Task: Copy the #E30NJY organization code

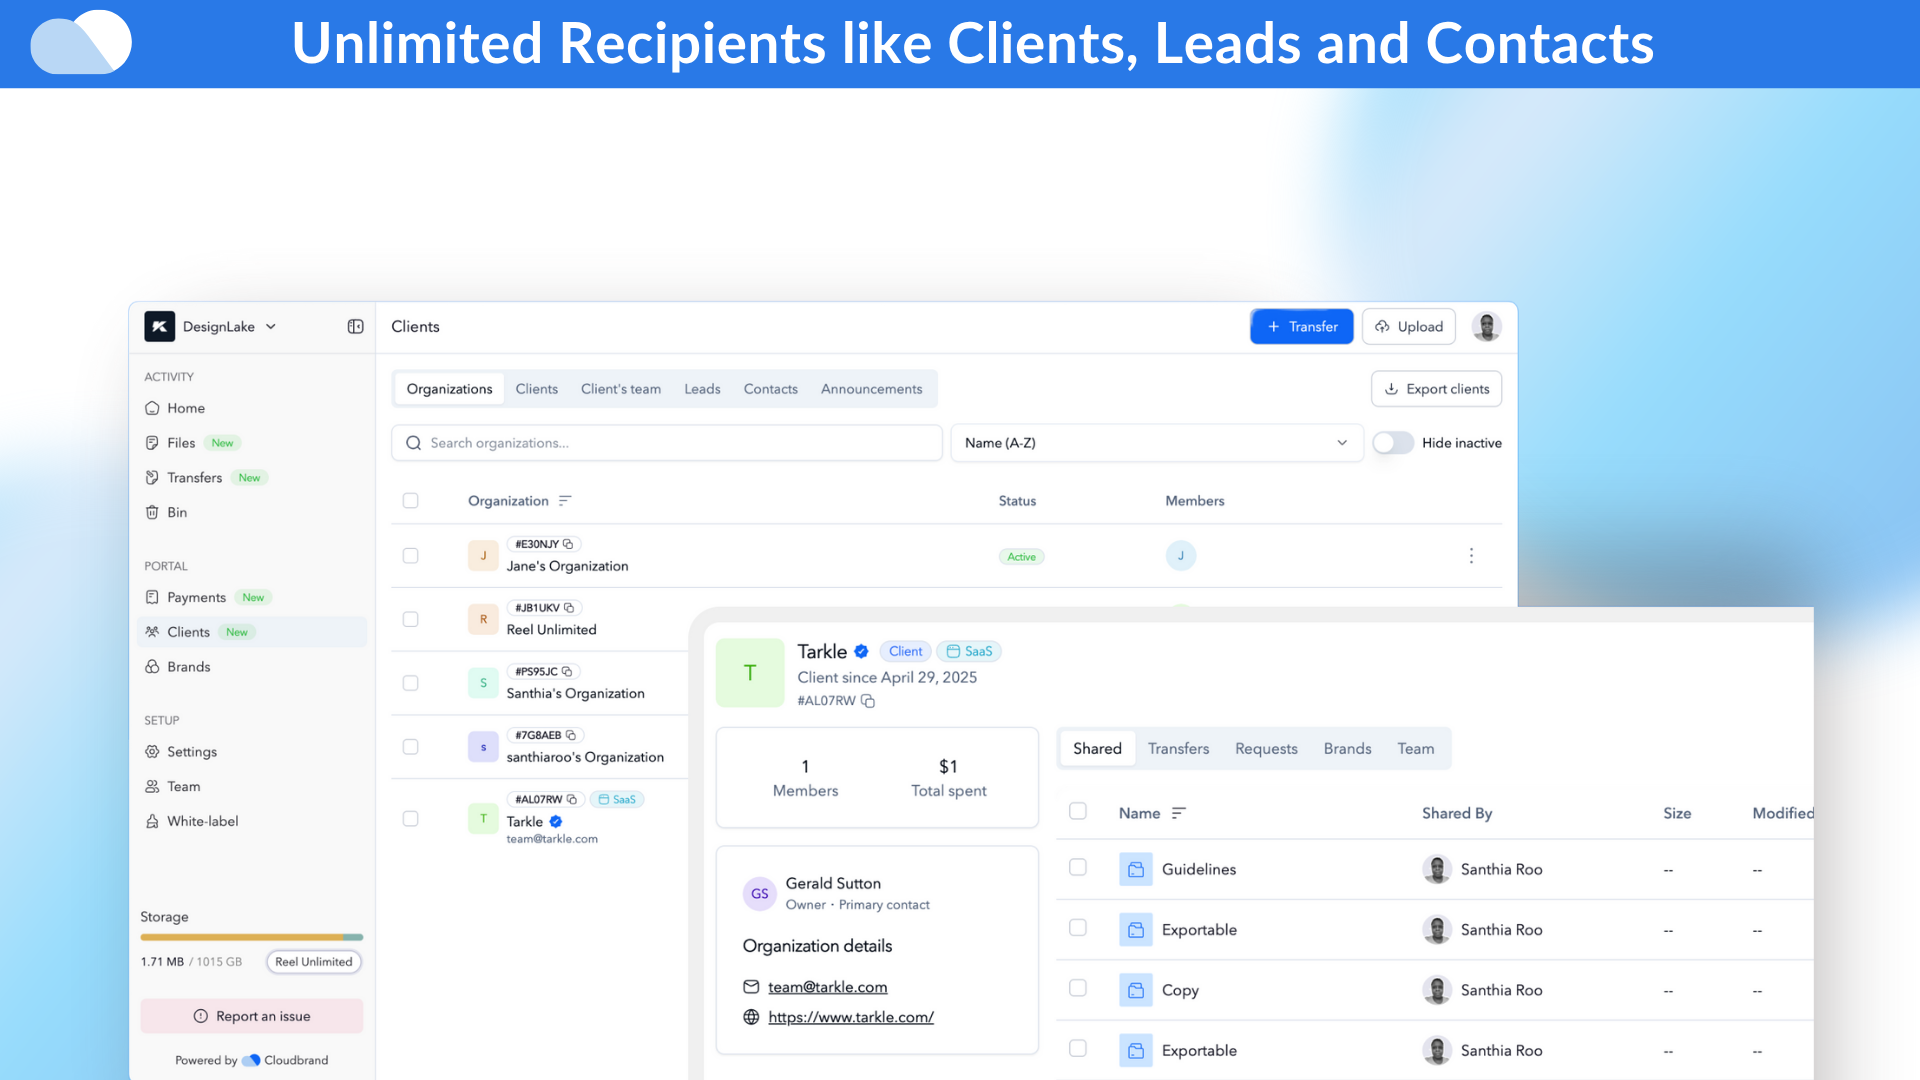Action: coord(568,544)
